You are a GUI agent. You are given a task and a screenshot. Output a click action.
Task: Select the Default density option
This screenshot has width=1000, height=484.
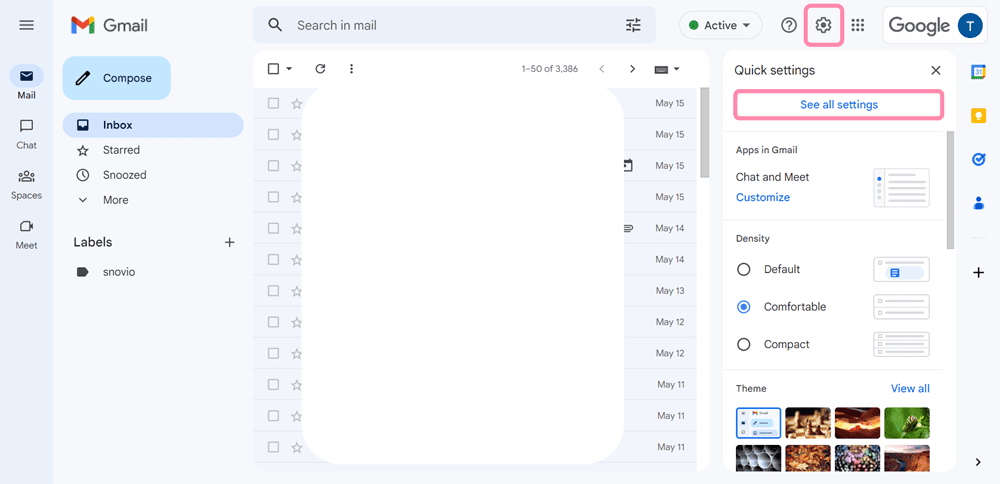[x=743, y=269]
